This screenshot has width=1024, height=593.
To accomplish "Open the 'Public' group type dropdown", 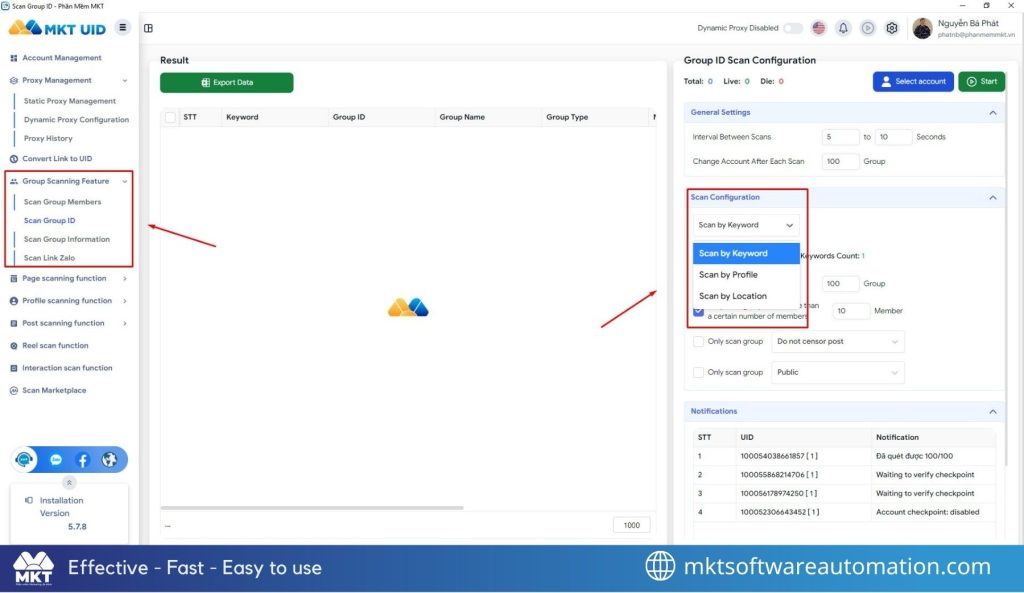I will click(840, 372).
